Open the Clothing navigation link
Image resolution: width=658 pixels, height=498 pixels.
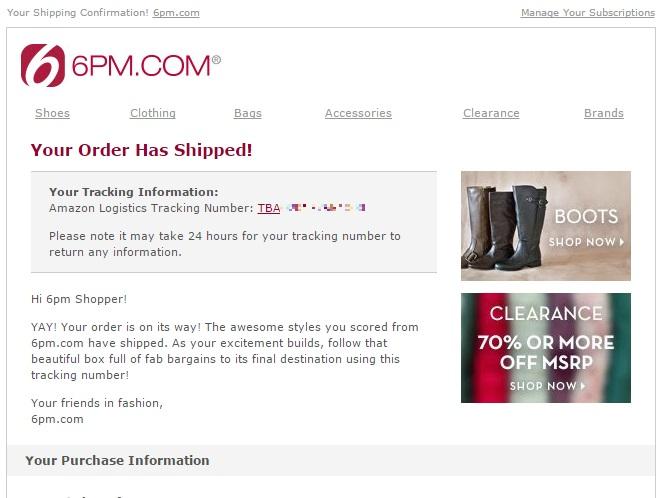pyautogui.click(x=153, y=113)
